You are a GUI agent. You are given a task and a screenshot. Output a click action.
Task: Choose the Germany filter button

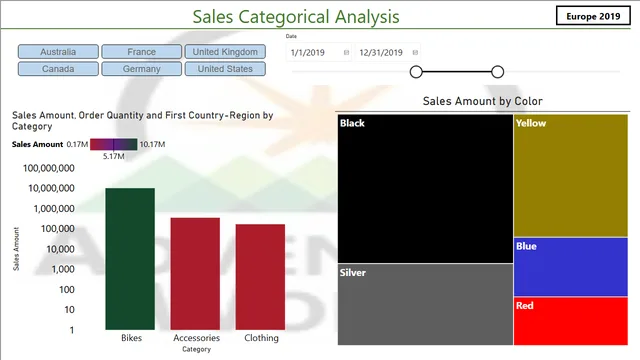[x=142, y=69]
